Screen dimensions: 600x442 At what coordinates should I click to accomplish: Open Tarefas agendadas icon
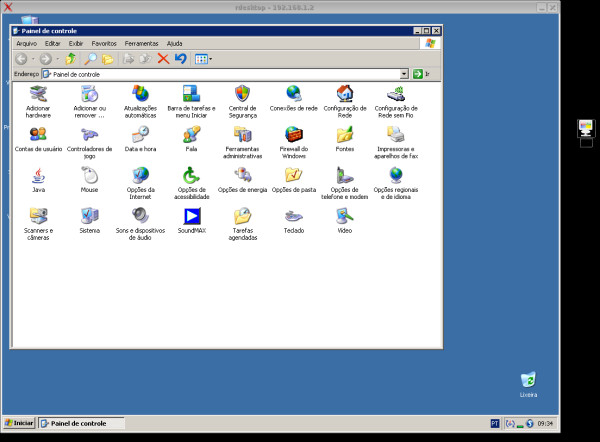coord(243,224)
